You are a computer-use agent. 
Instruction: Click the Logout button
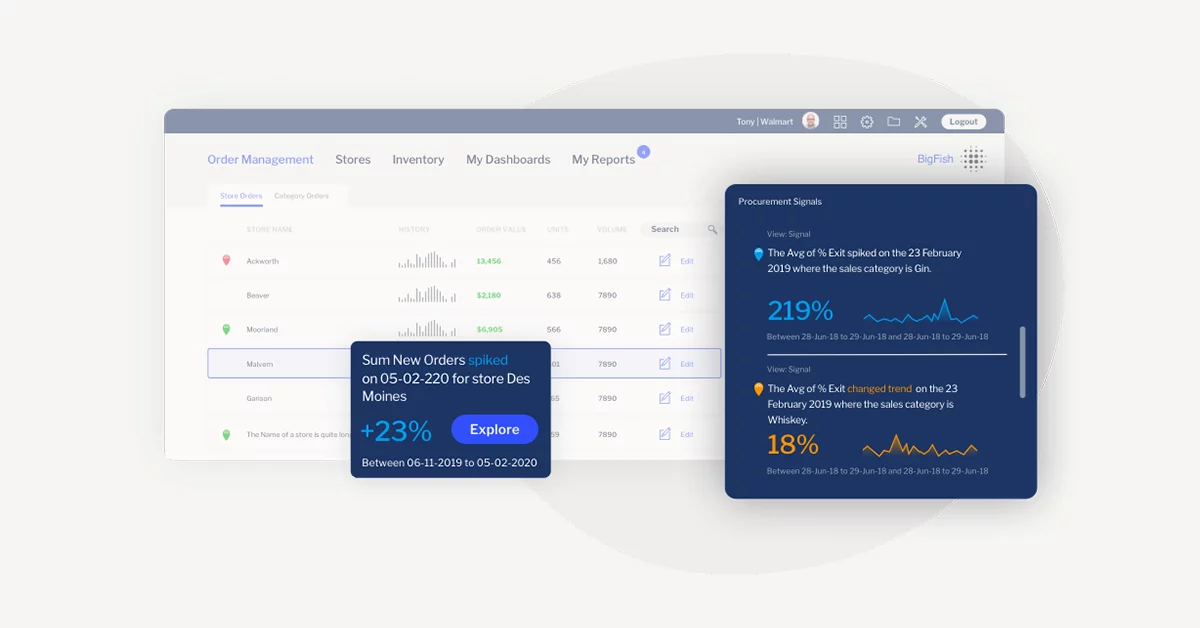tap(963, 121)
